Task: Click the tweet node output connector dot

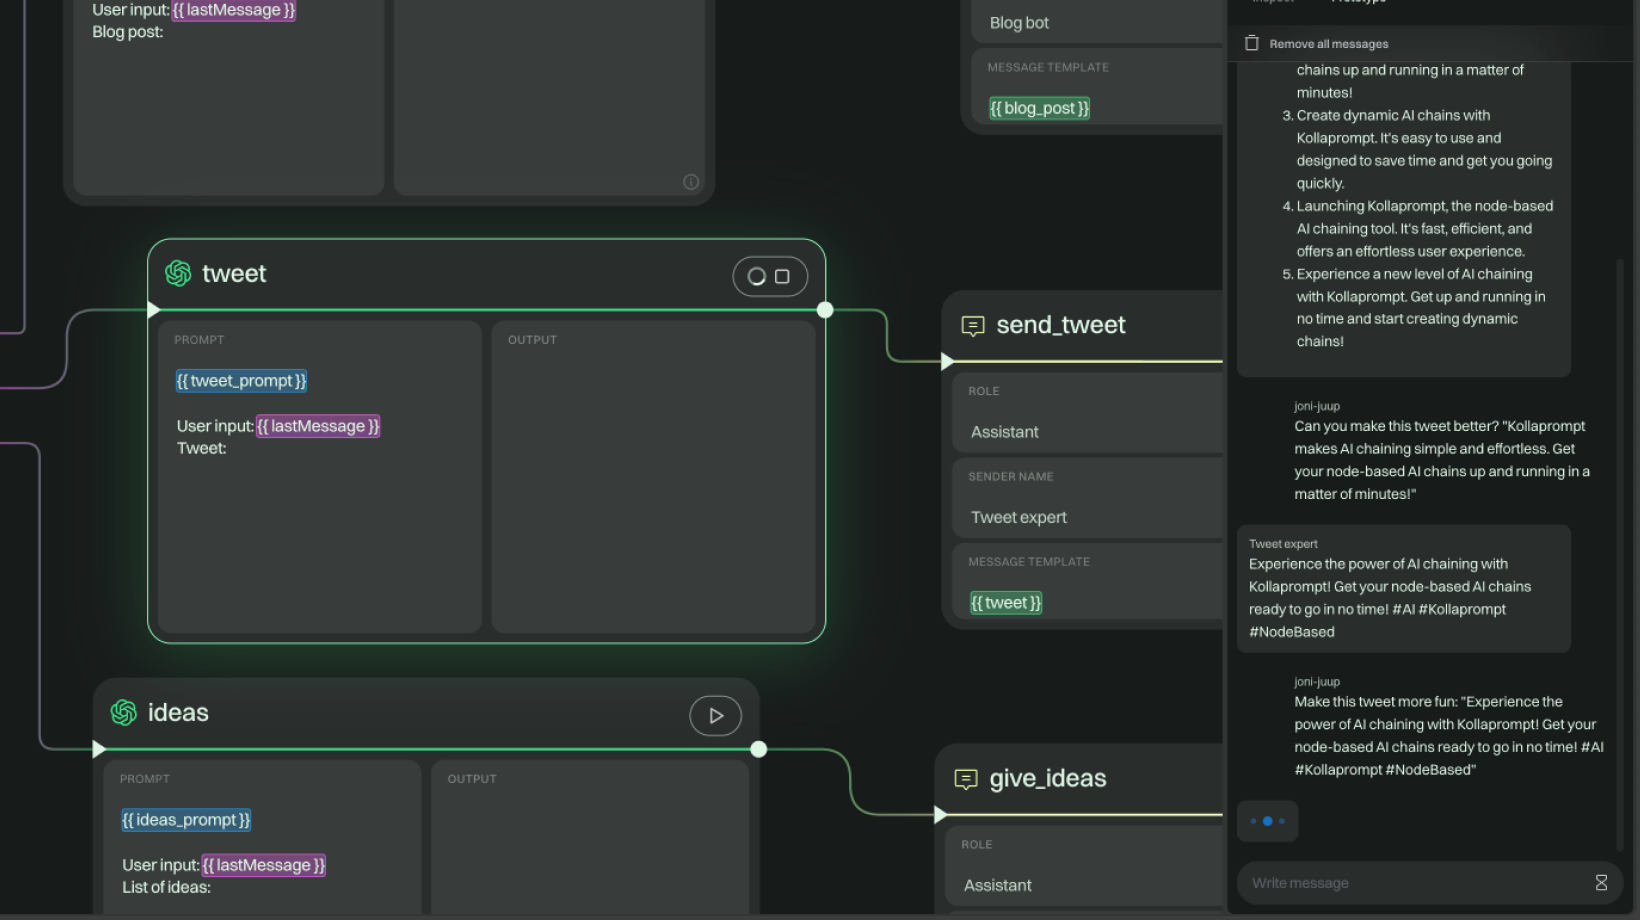Action: pos(825,310)
